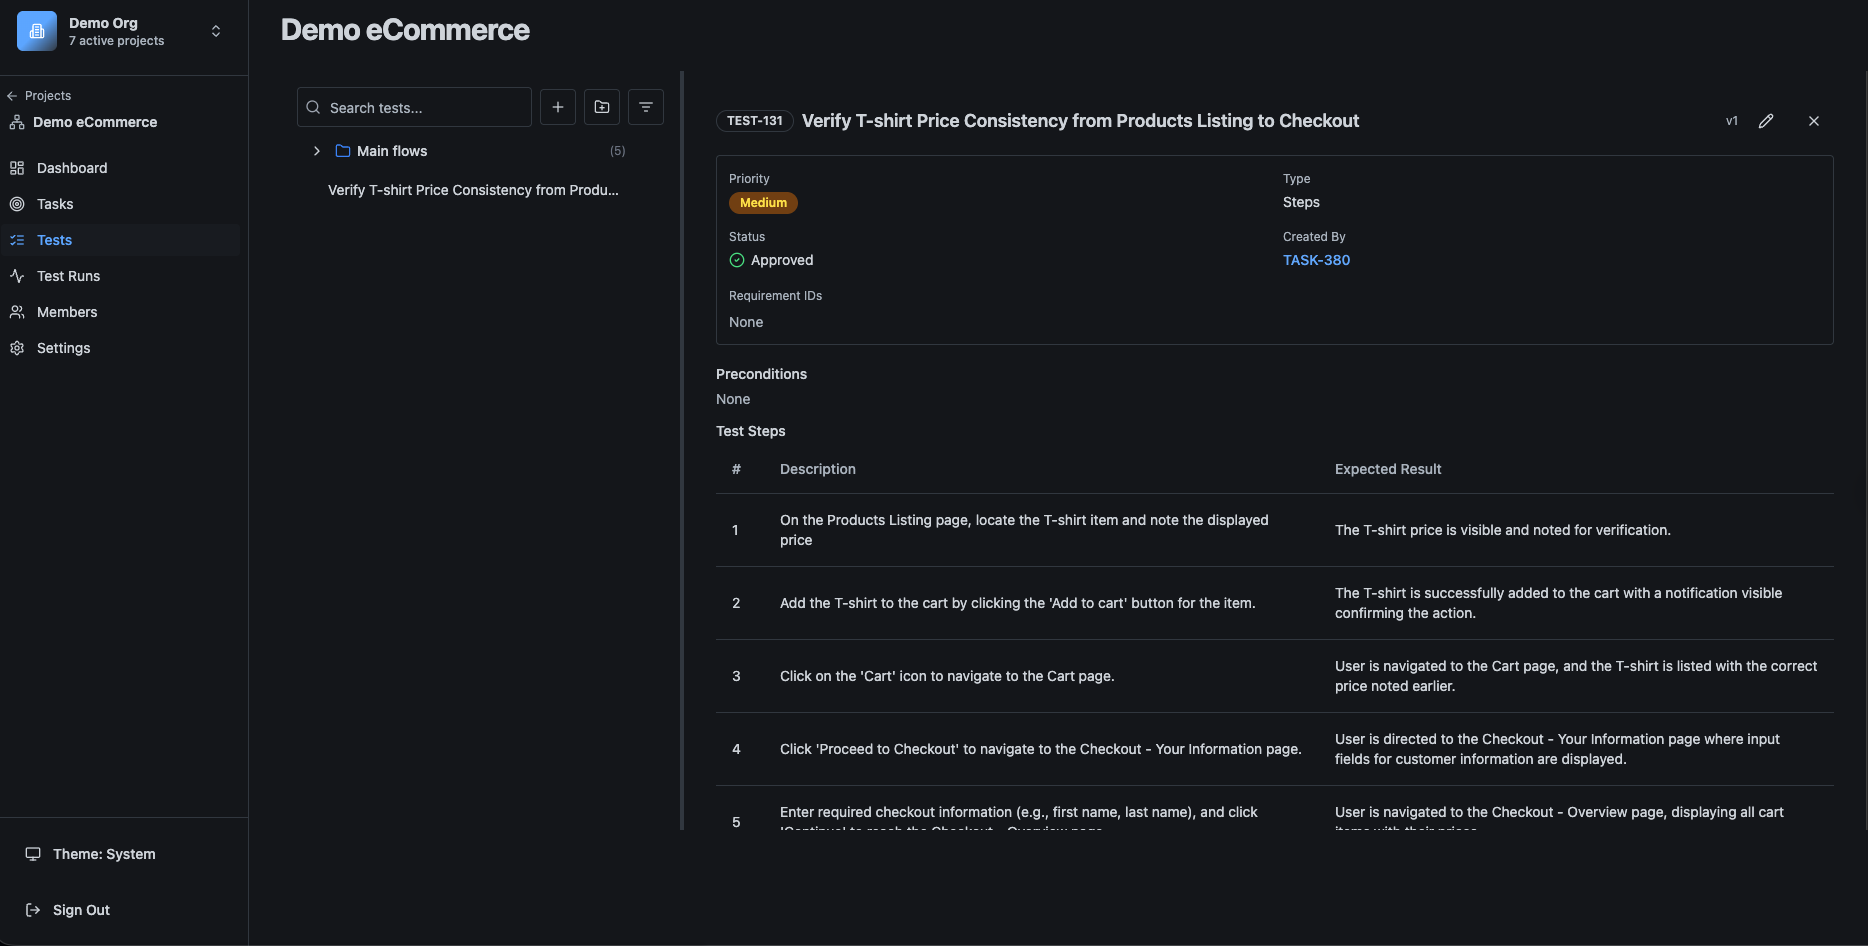Viewport: 1868px width, 946px height.
Task: Navigate back using the Projects arrow icon
Action: click(x=12, y=95)
